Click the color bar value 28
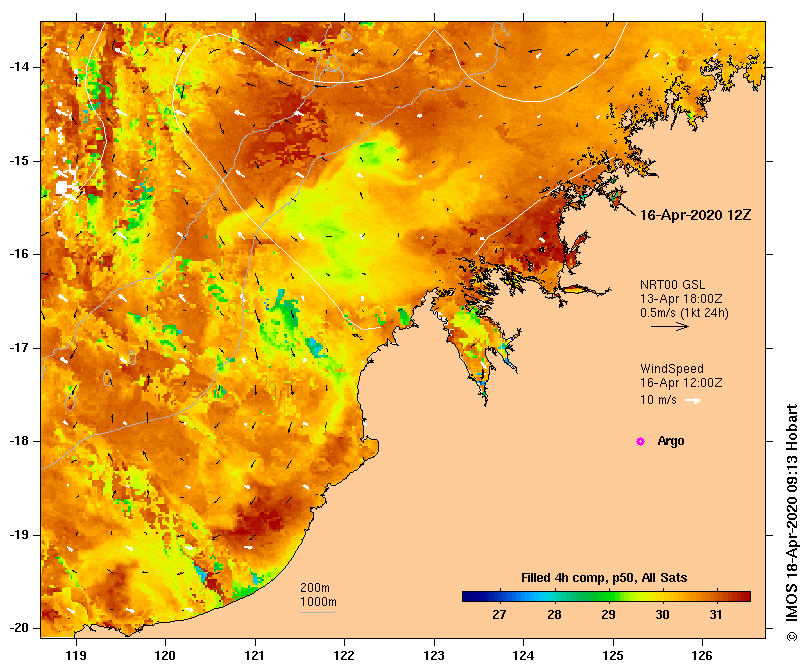The image size is (809, 672). [554, 615]
